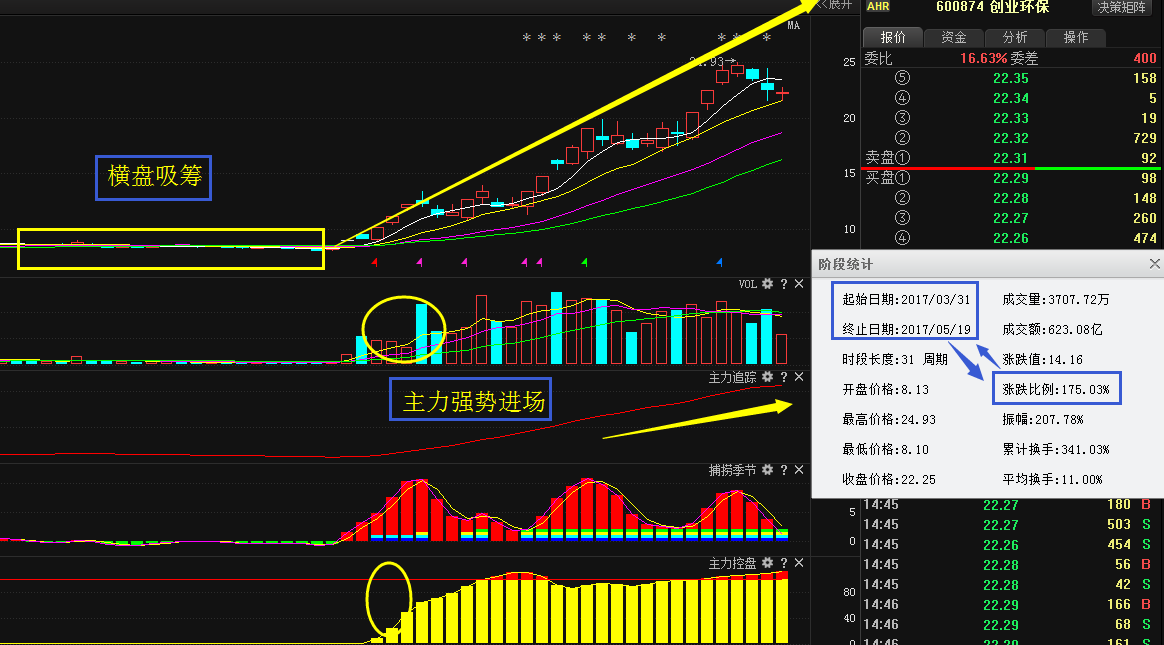Image resolution: width=1164 pixels, height=645 pixels.
Task: Close the 捕捞季节 indicator panel
Action: (x=798, y=470)
